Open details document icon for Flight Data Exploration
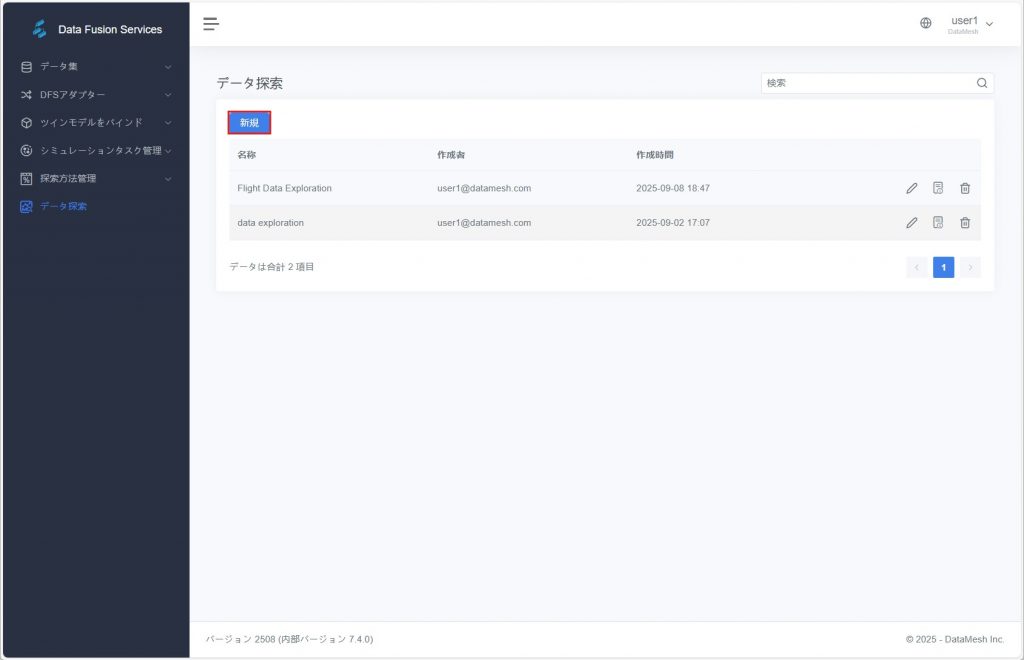The width and height of the screenshot is (1024, 660). click(x=938, y=188)
